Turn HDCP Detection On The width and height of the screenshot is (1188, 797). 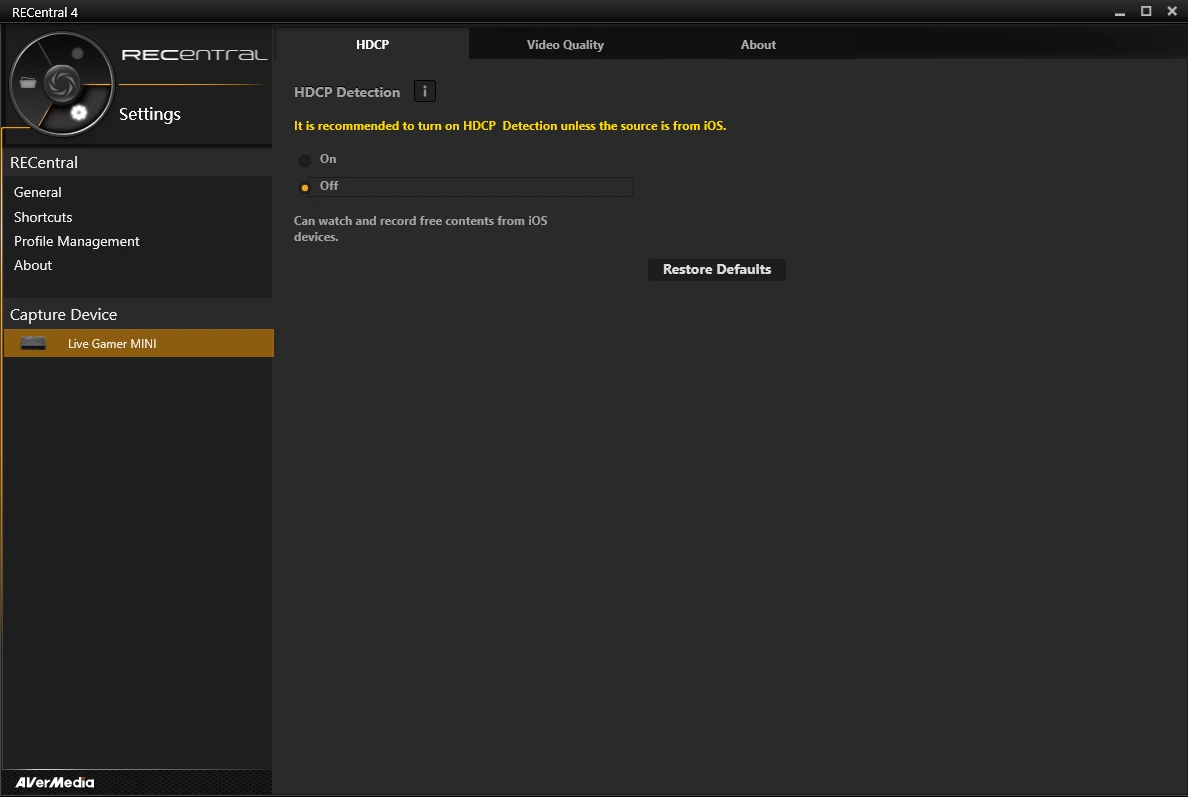point(305,160)
